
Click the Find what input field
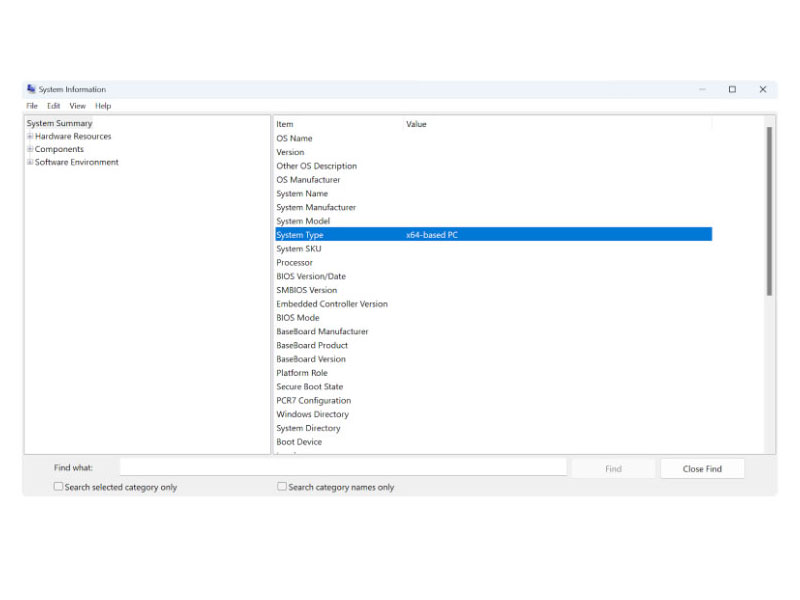tap(343, 467)
